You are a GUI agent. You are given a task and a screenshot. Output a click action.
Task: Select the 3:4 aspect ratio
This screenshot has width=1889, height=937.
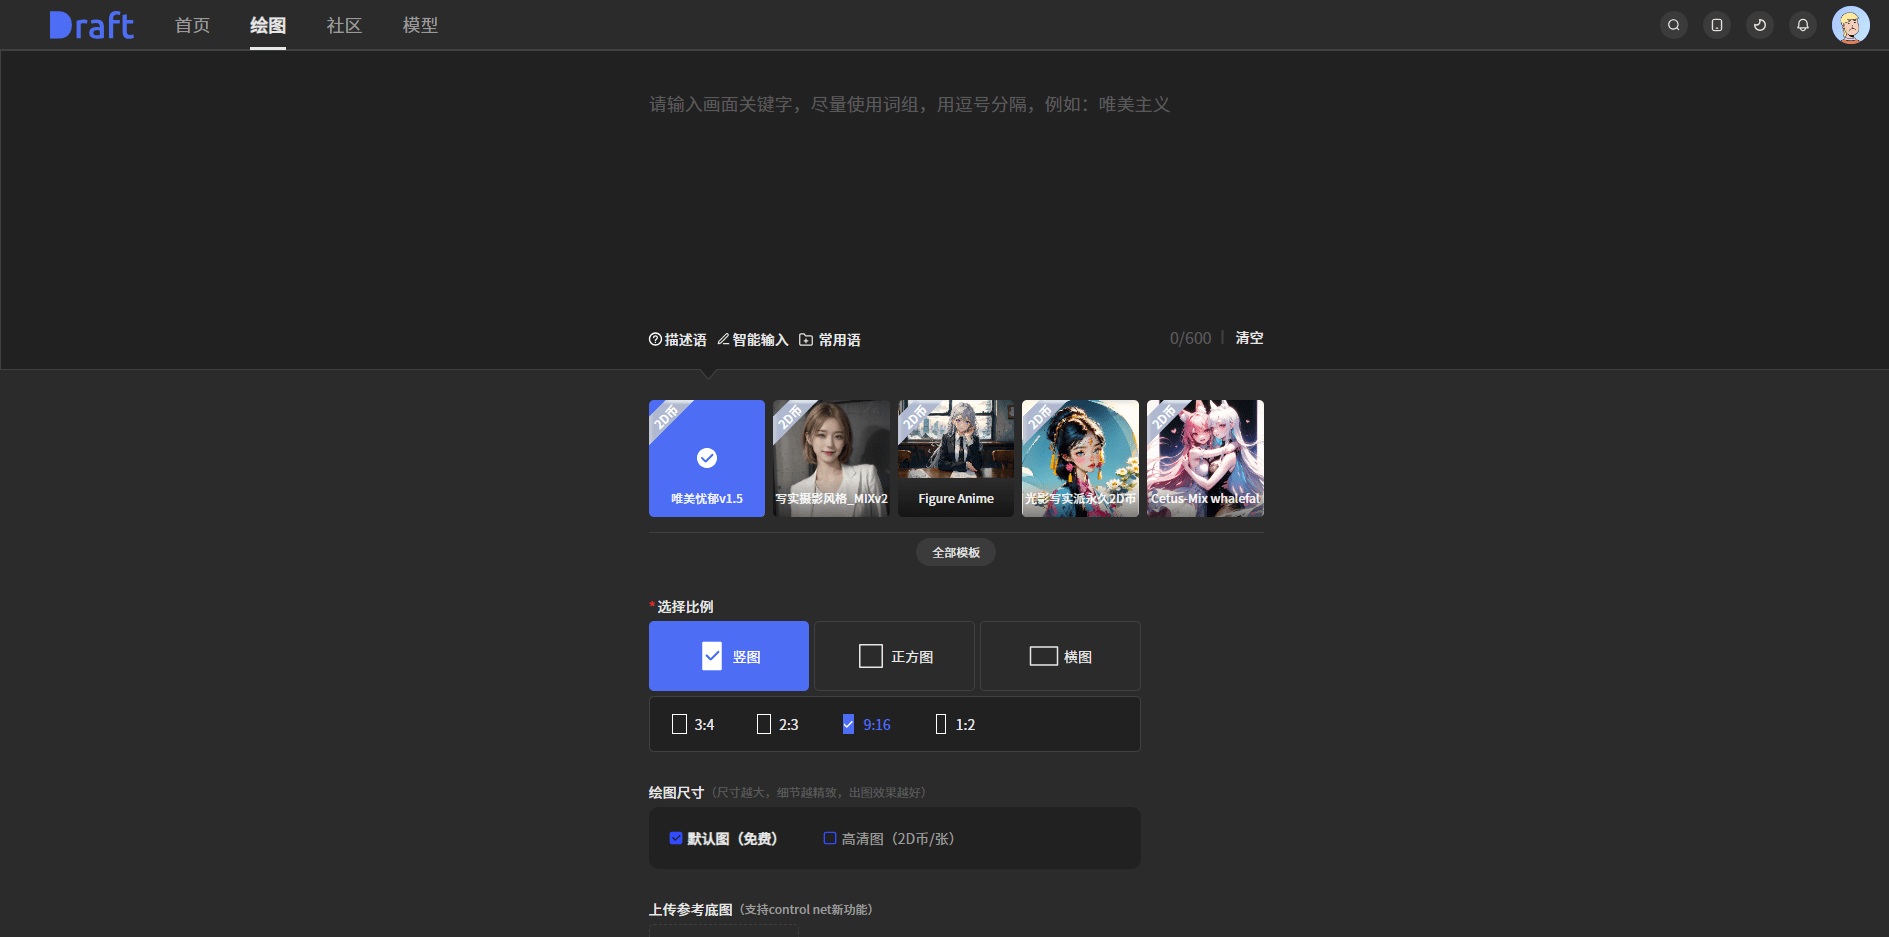692,725
